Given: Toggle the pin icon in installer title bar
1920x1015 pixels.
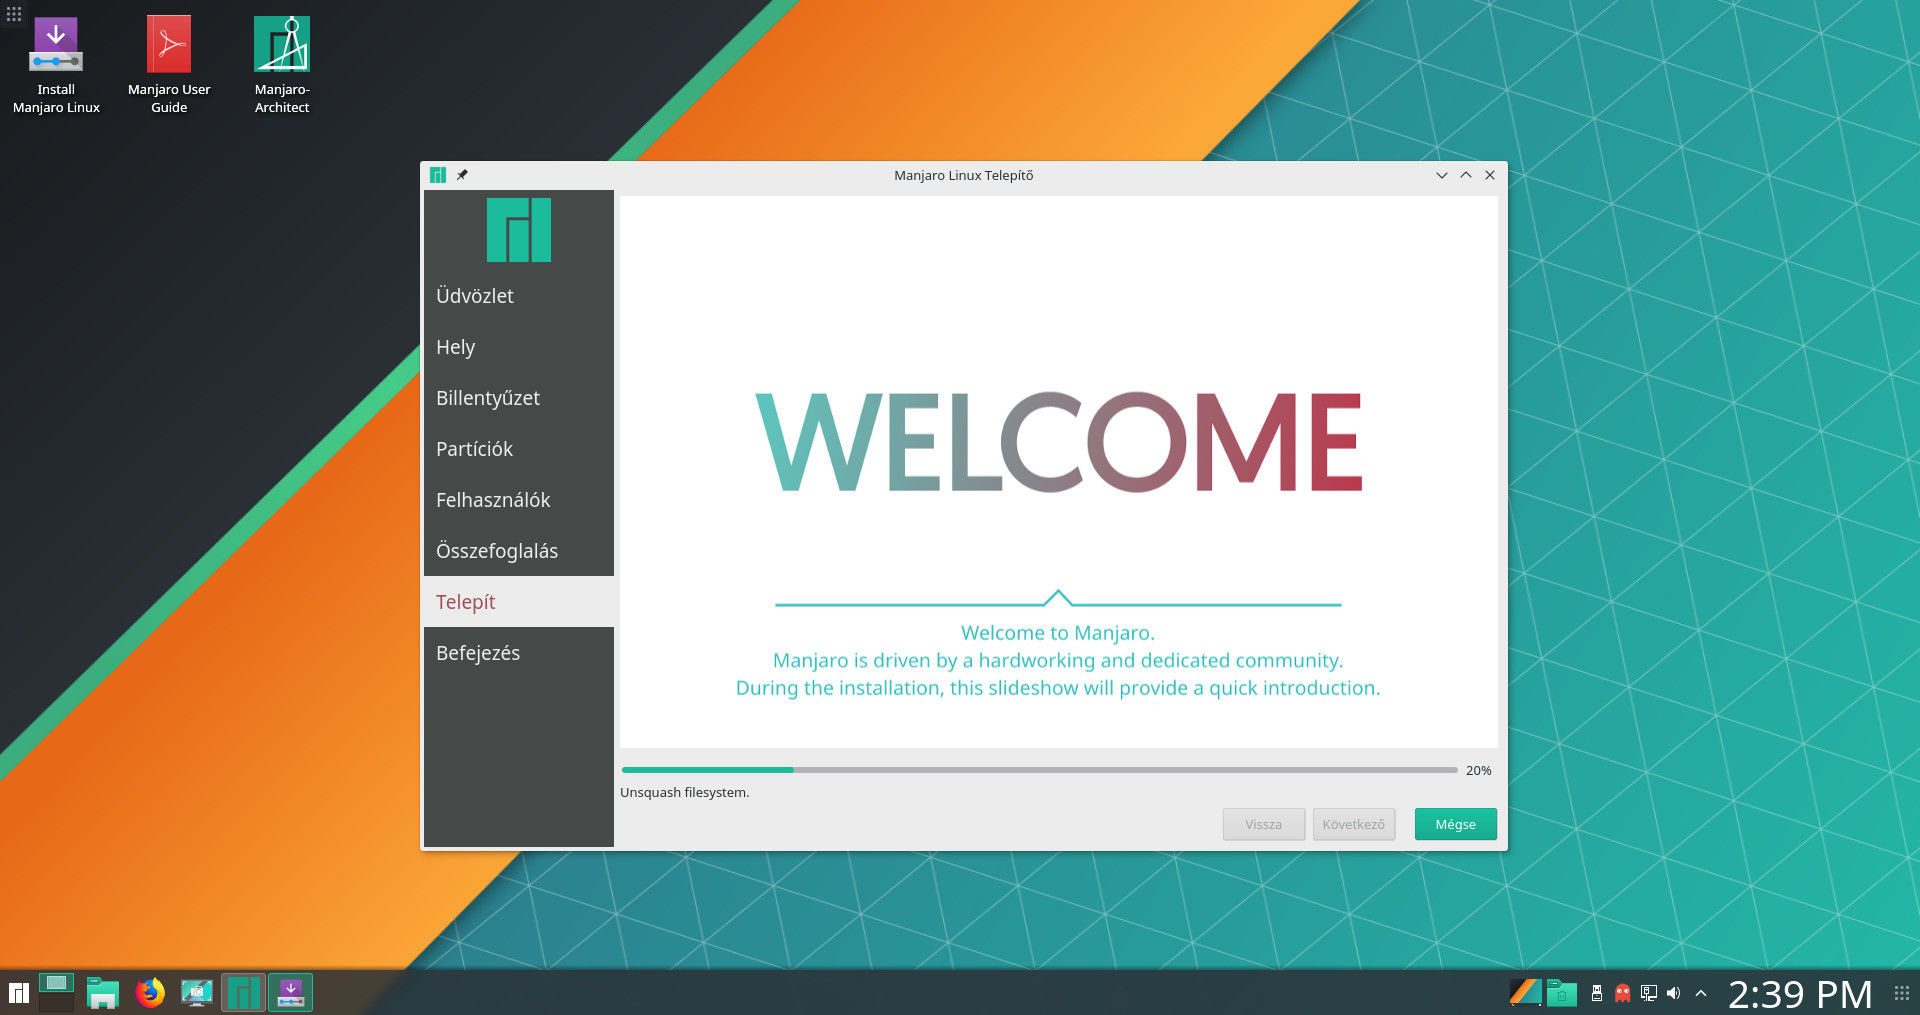Looking at the screenshot, I should 462,175.
